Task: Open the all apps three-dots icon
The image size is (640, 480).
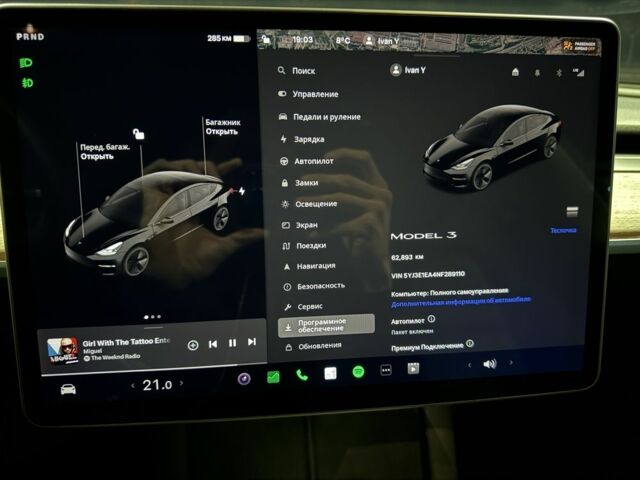Action: (386, 370)
